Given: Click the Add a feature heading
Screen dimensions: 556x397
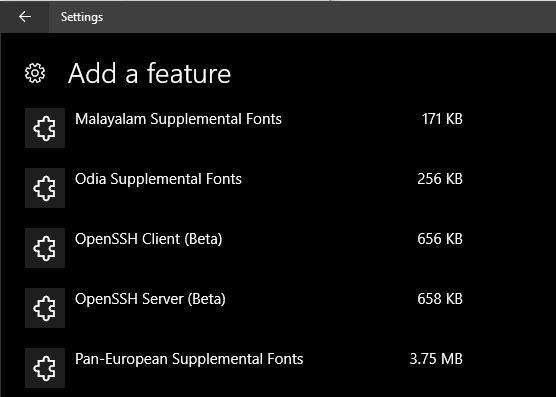Looking at the screenshot, I should coord(149,74).
